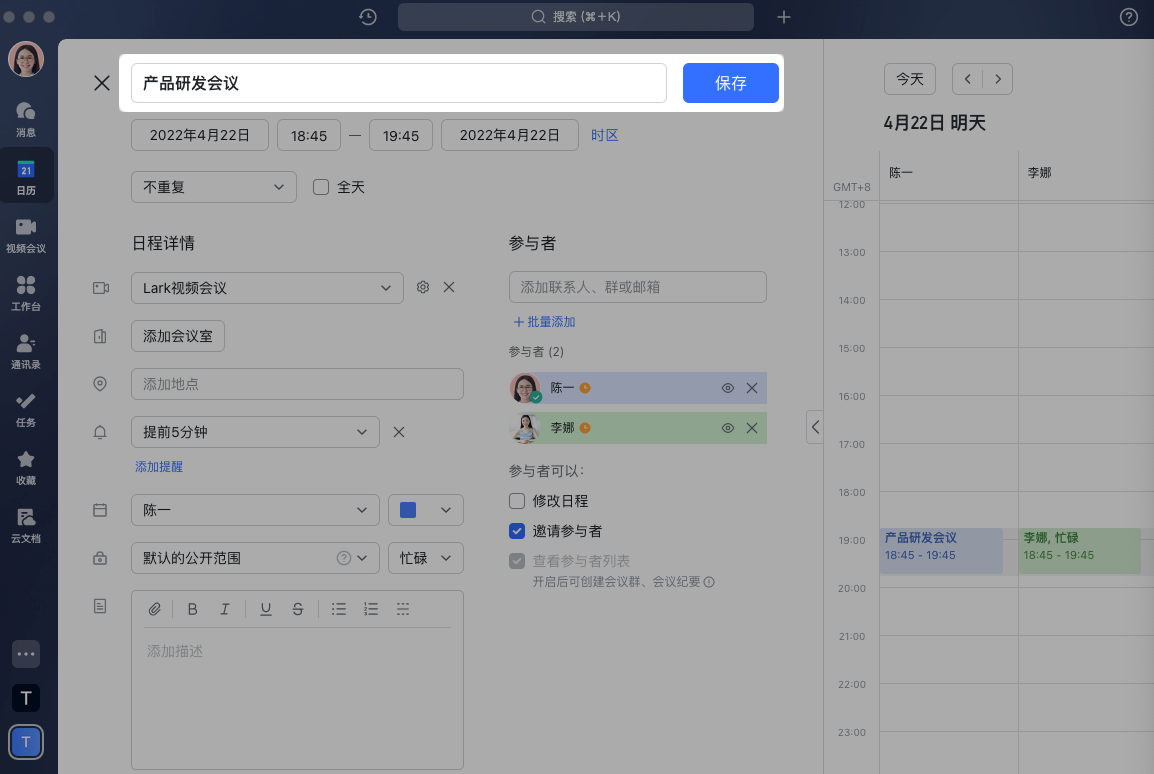Toggle underline in description editor
The image size is (1154, 774).
[x=266, y=608]
